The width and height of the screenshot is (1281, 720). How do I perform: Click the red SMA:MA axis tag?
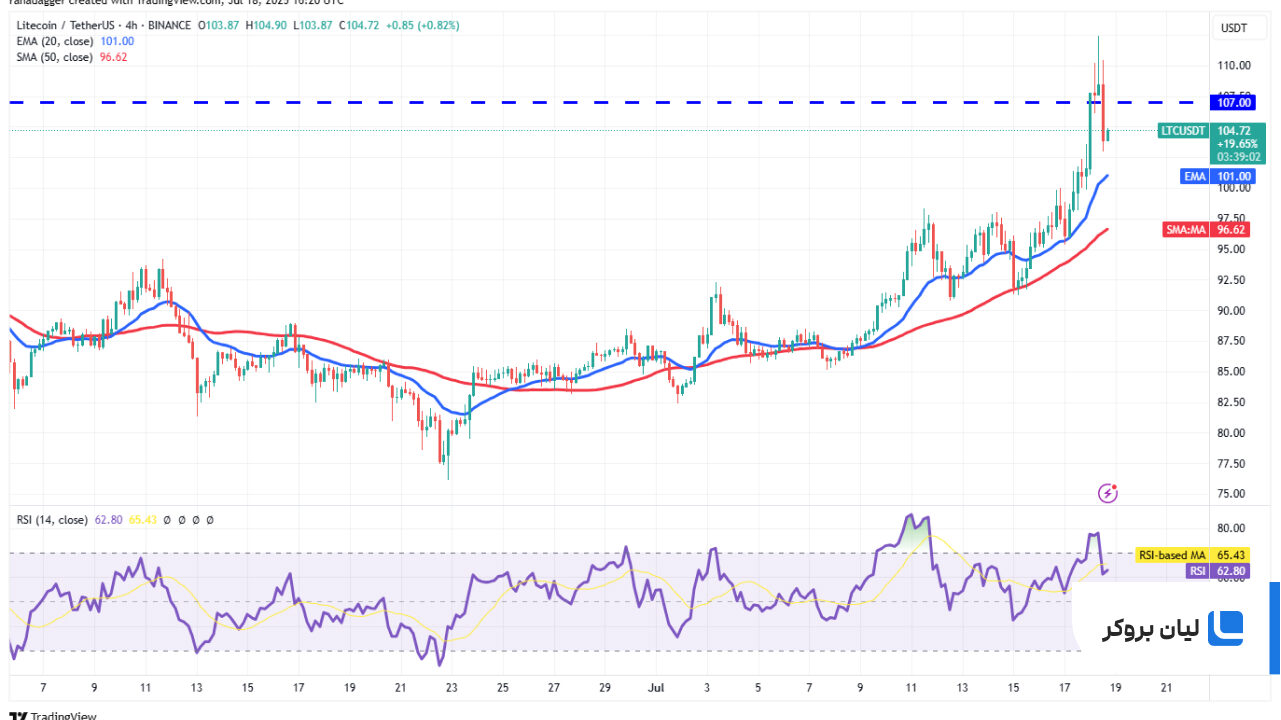click(1186, 229)
